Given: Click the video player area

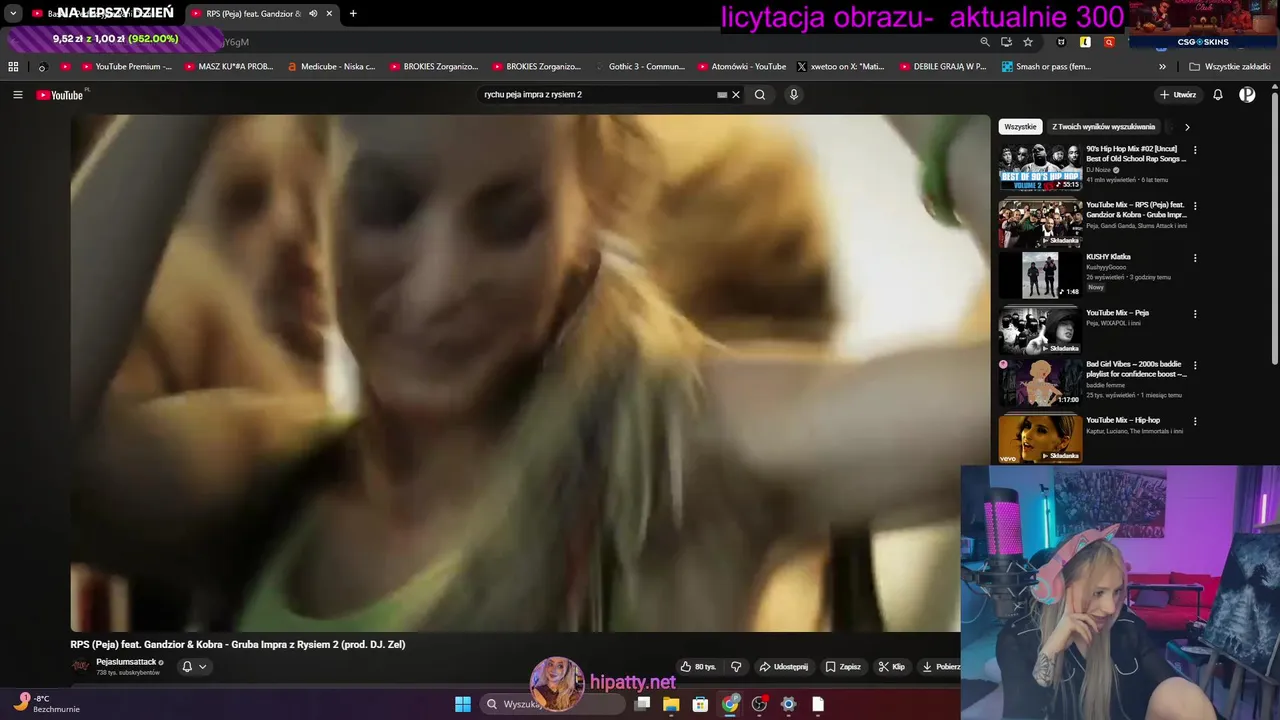Looking at the screenshot, I should point(530,372).
